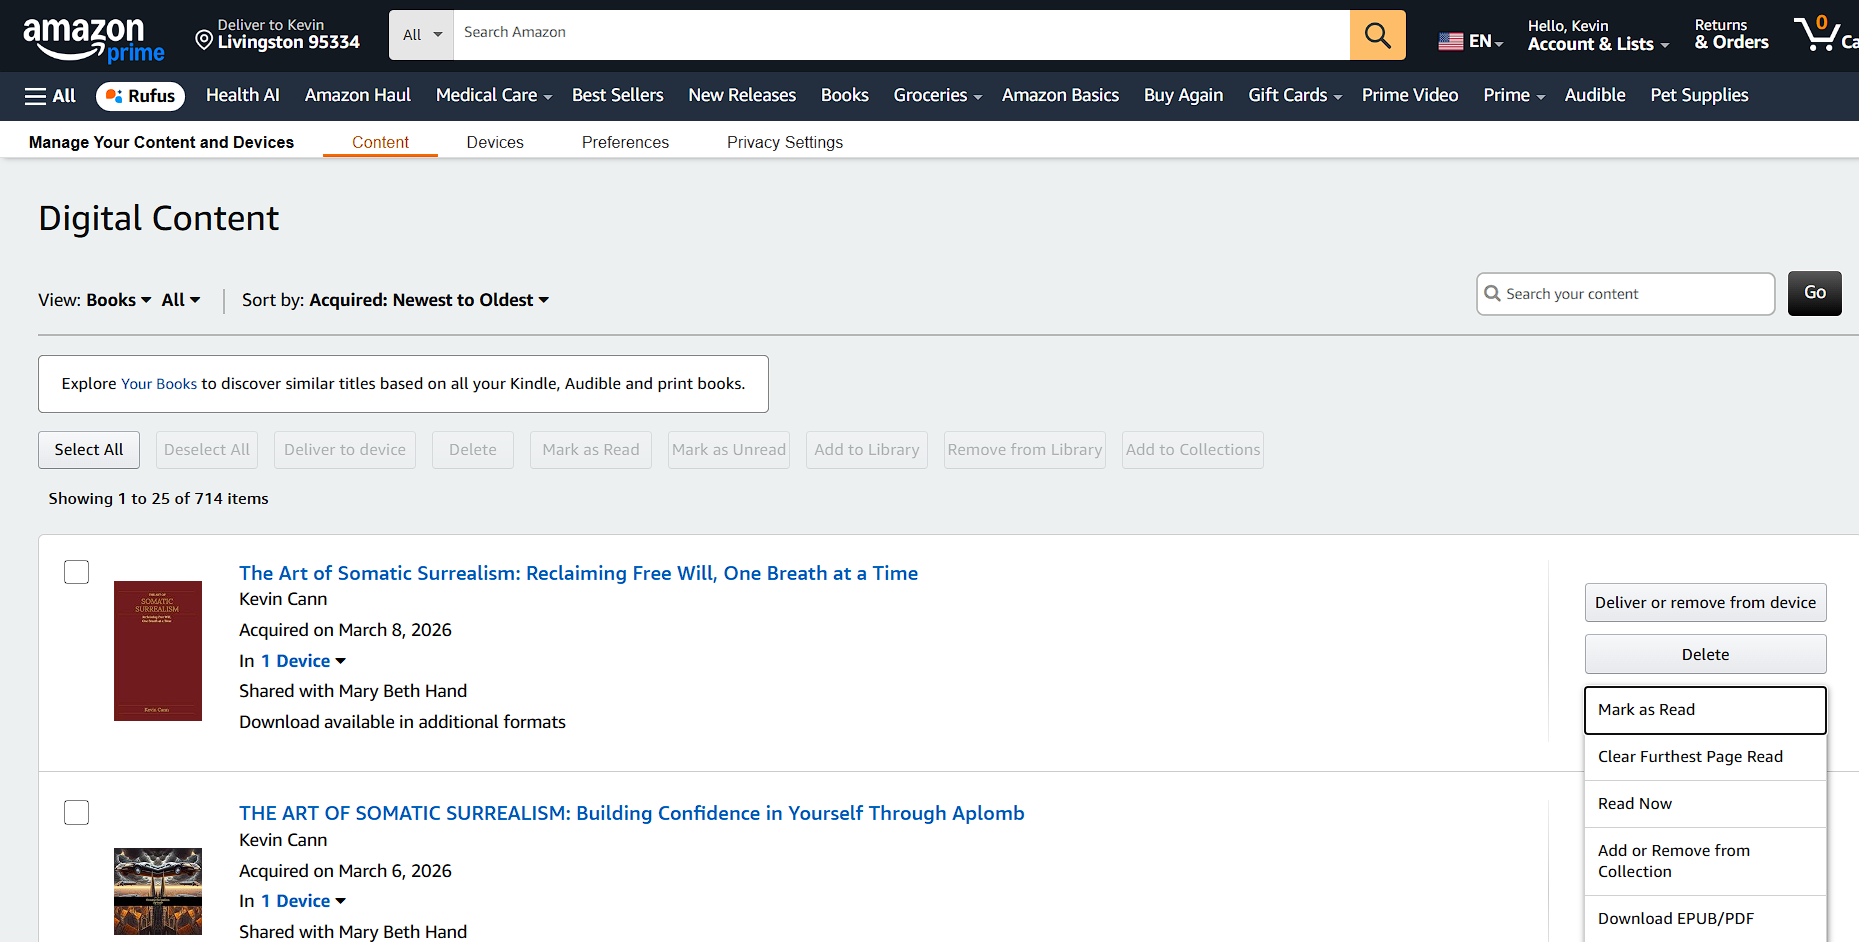
Task: Open the All hamburger menu
Action: 50,96
